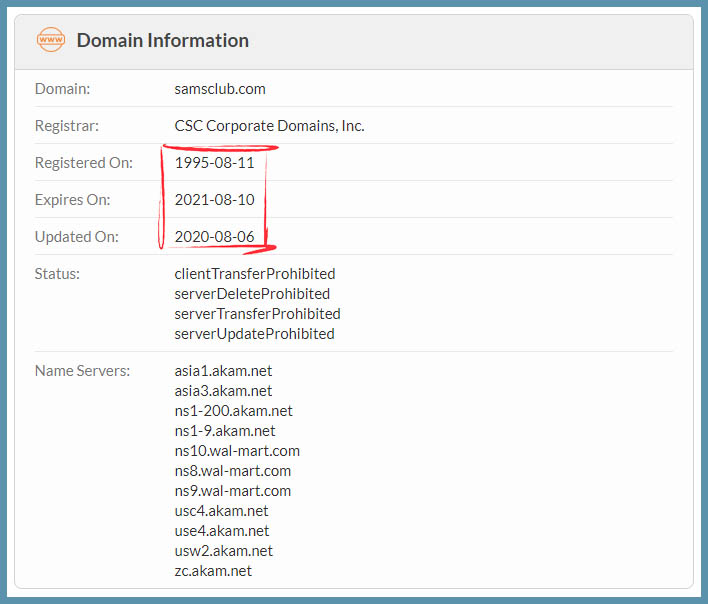The image size is (708, 604).
Task: Click the Registrar: label
Action: click(x=66, y=125)
